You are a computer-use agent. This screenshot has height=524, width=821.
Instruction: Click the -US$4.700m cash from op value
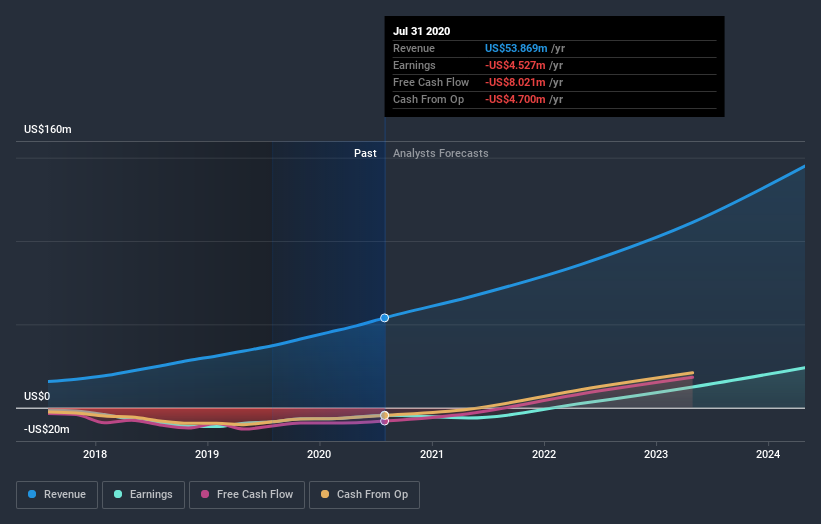point(515,99)
